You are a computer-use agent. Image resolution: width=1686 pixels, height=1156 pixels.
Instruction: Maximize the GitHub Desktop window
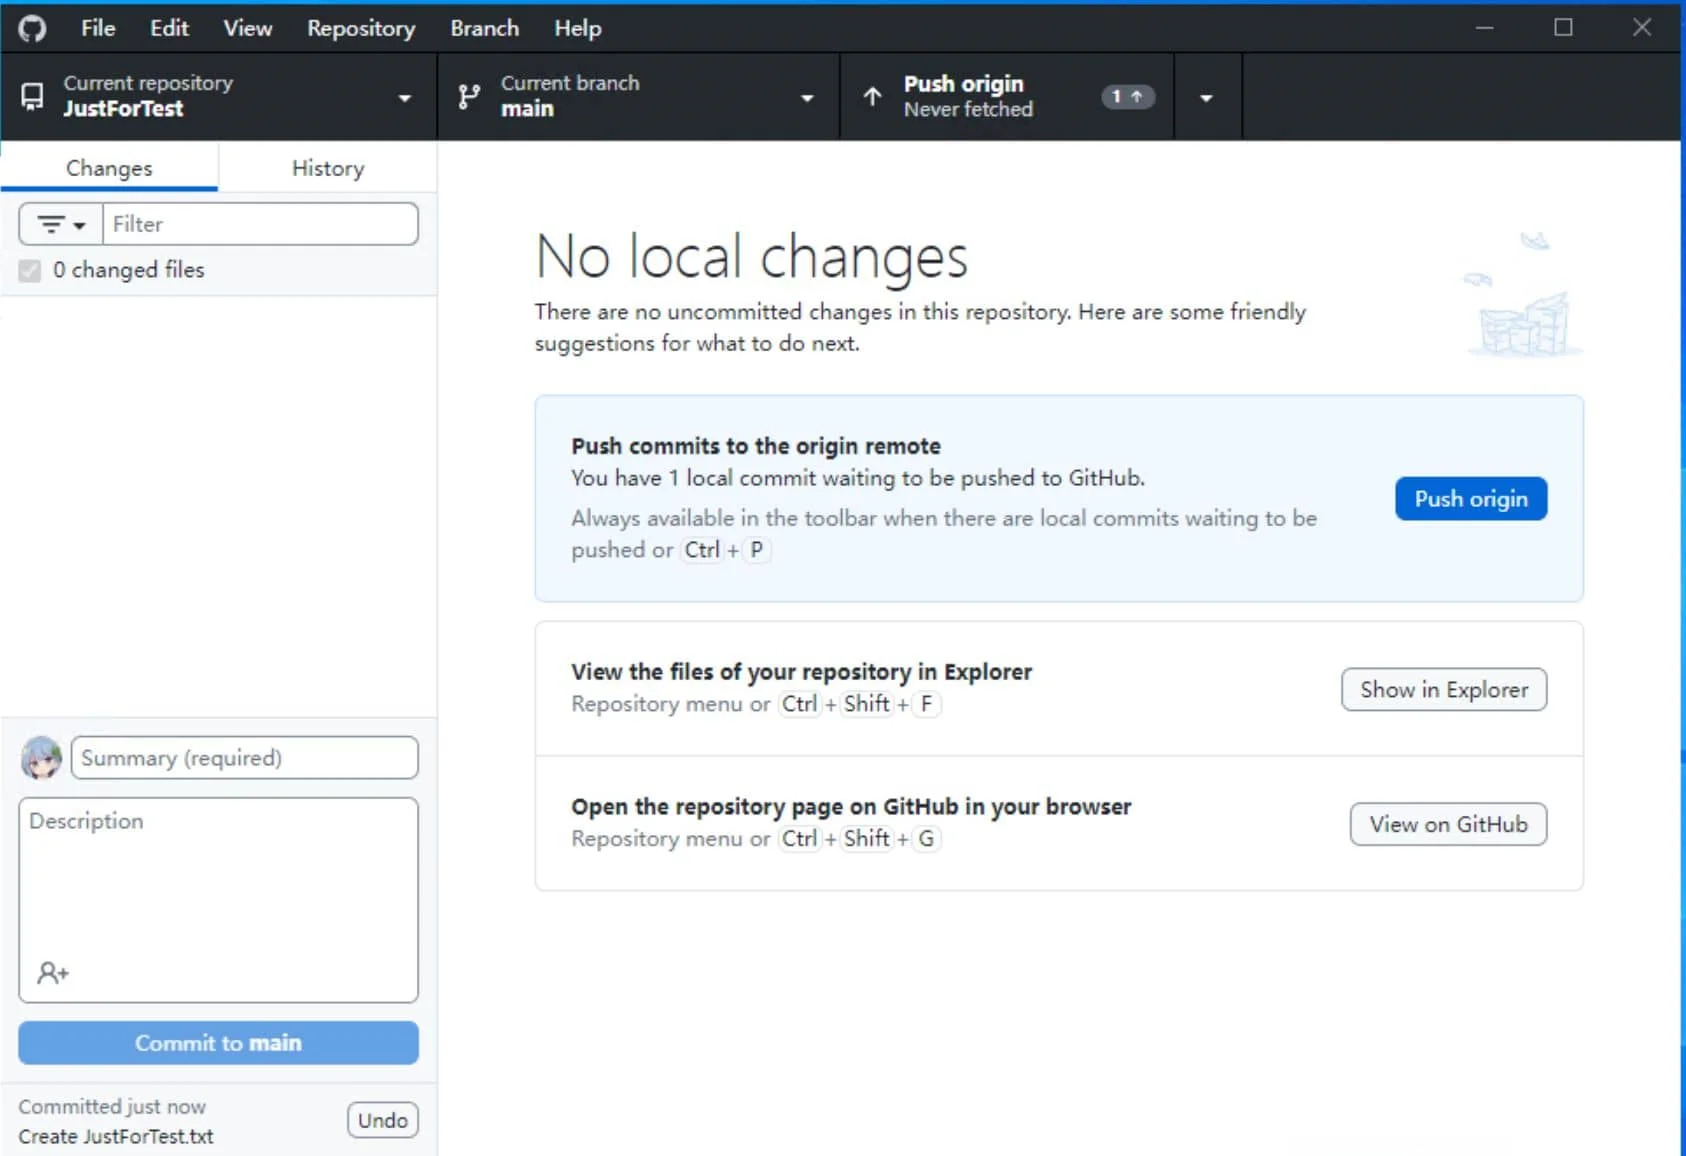1563,28
